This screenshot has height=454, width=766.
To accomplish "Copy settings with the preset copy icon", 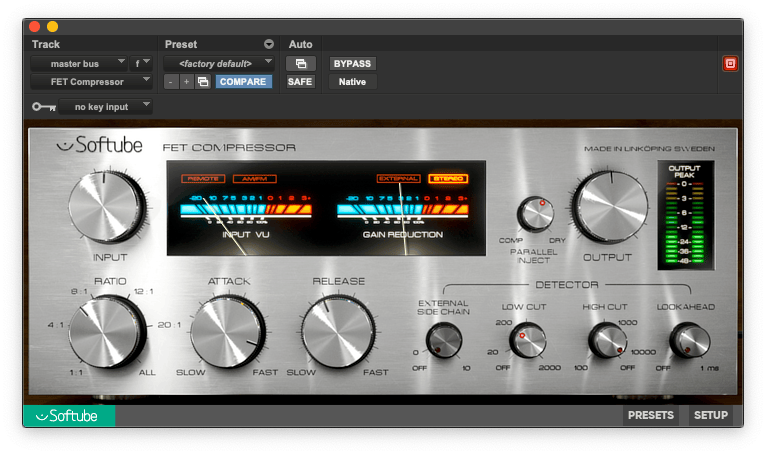I will [203, 82].
